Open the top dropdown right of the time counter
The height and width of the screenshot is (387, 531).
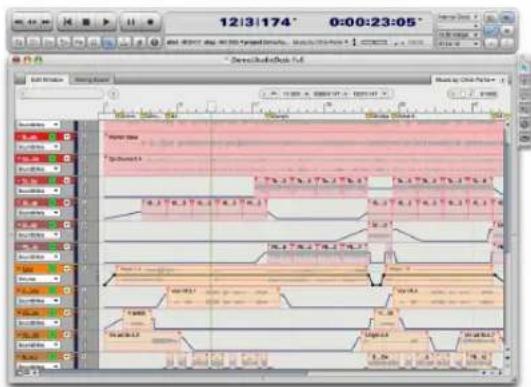pyautogui.click(x=458, y=17)
